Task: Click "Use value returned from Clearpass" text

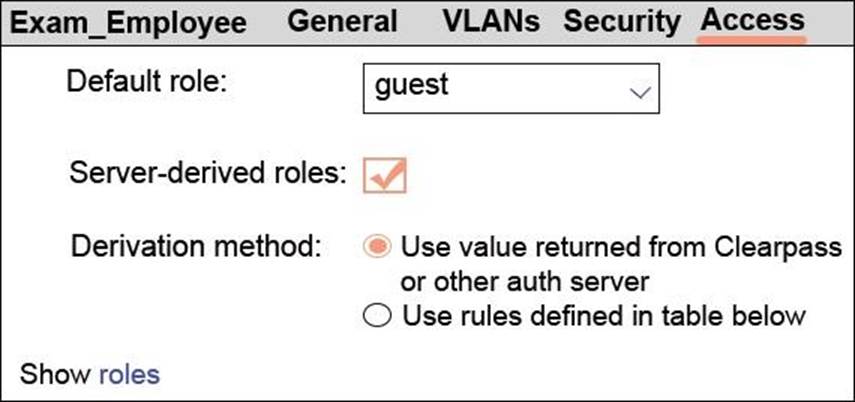Action: [621, 247]
